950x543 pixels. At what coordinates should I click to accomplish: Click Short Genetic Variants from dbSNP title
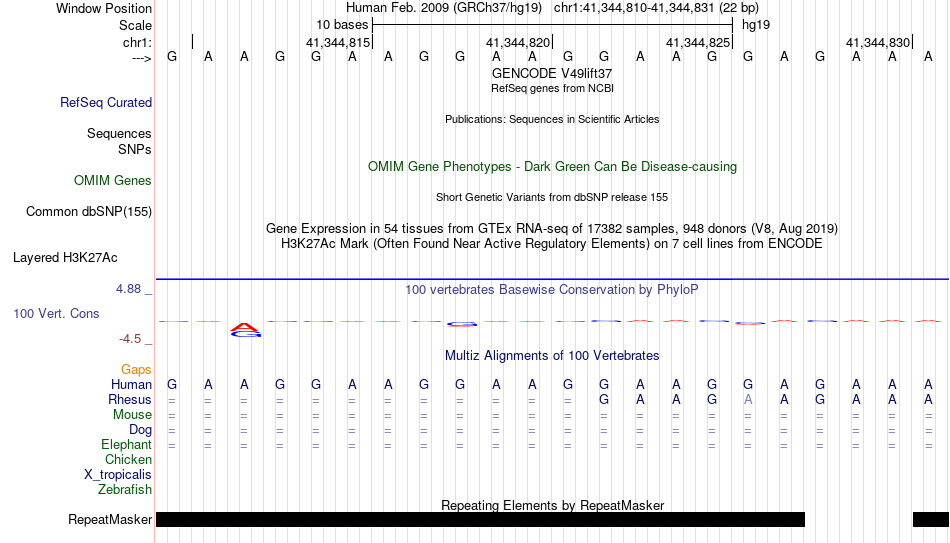point(552,198)
